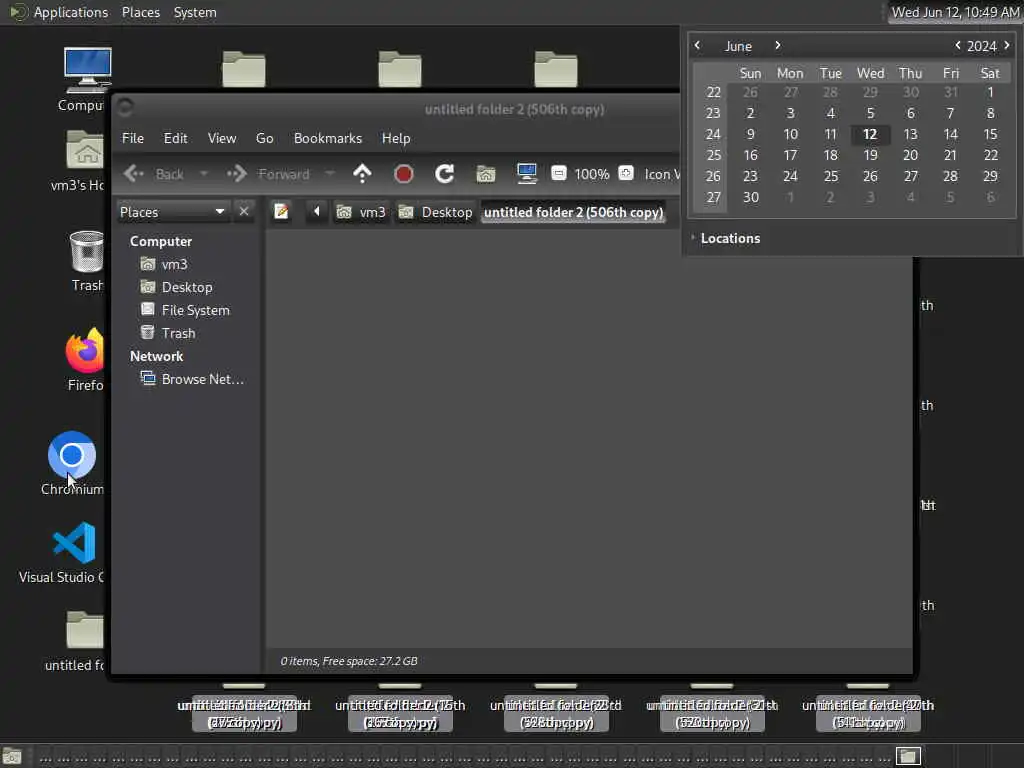Open the Computer toolbar icon
Screen dimensions: 1024x768
click(526, 173)
